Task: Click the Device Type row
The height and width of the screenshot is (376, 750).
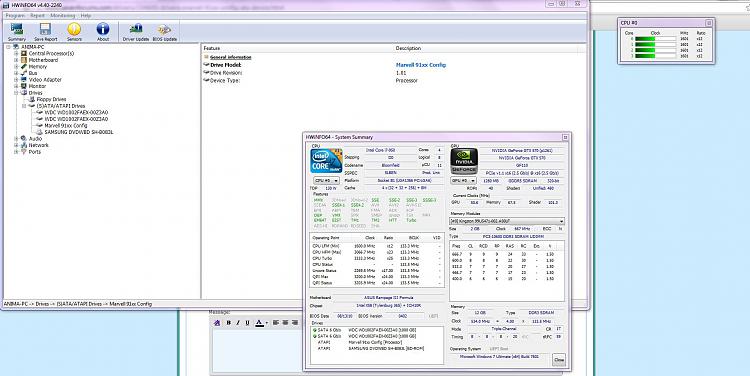Action: pyautogui.click(x=225, y=80)
